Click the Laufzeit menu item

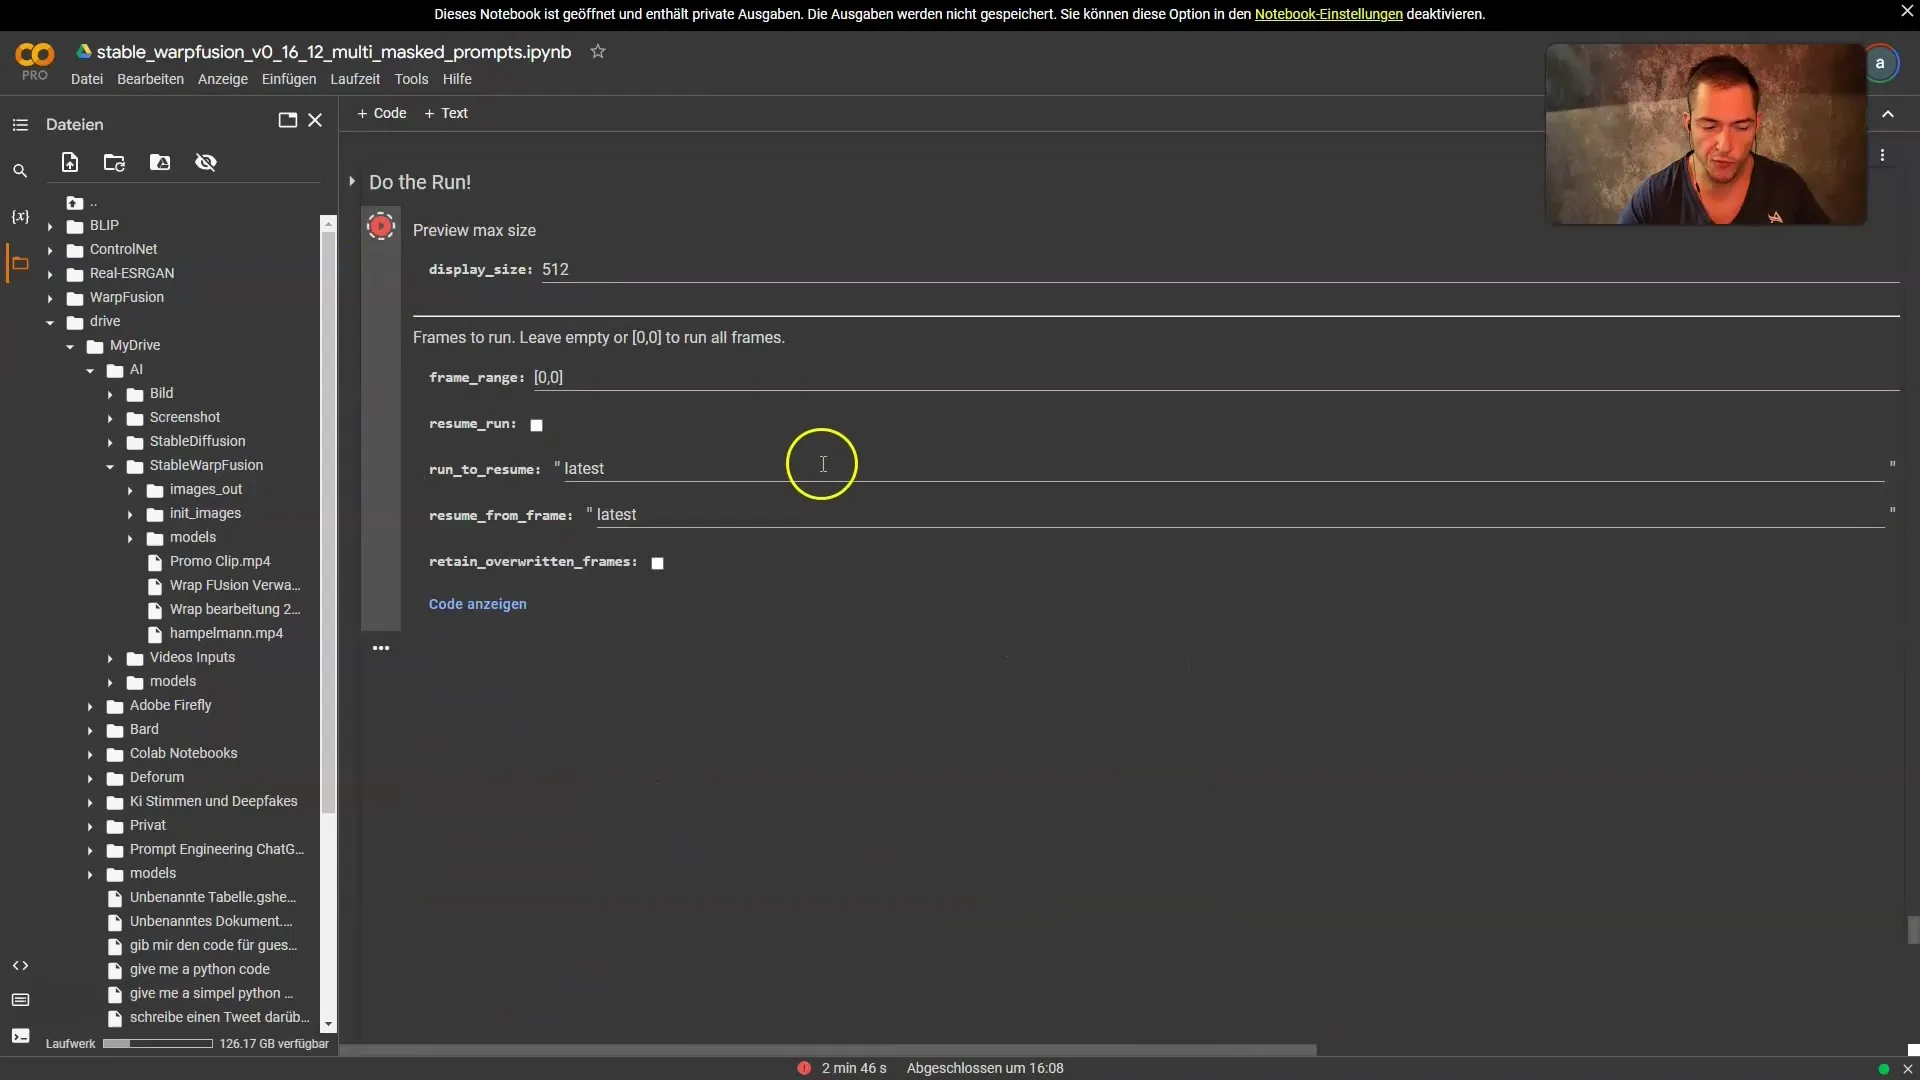[355, 80]
